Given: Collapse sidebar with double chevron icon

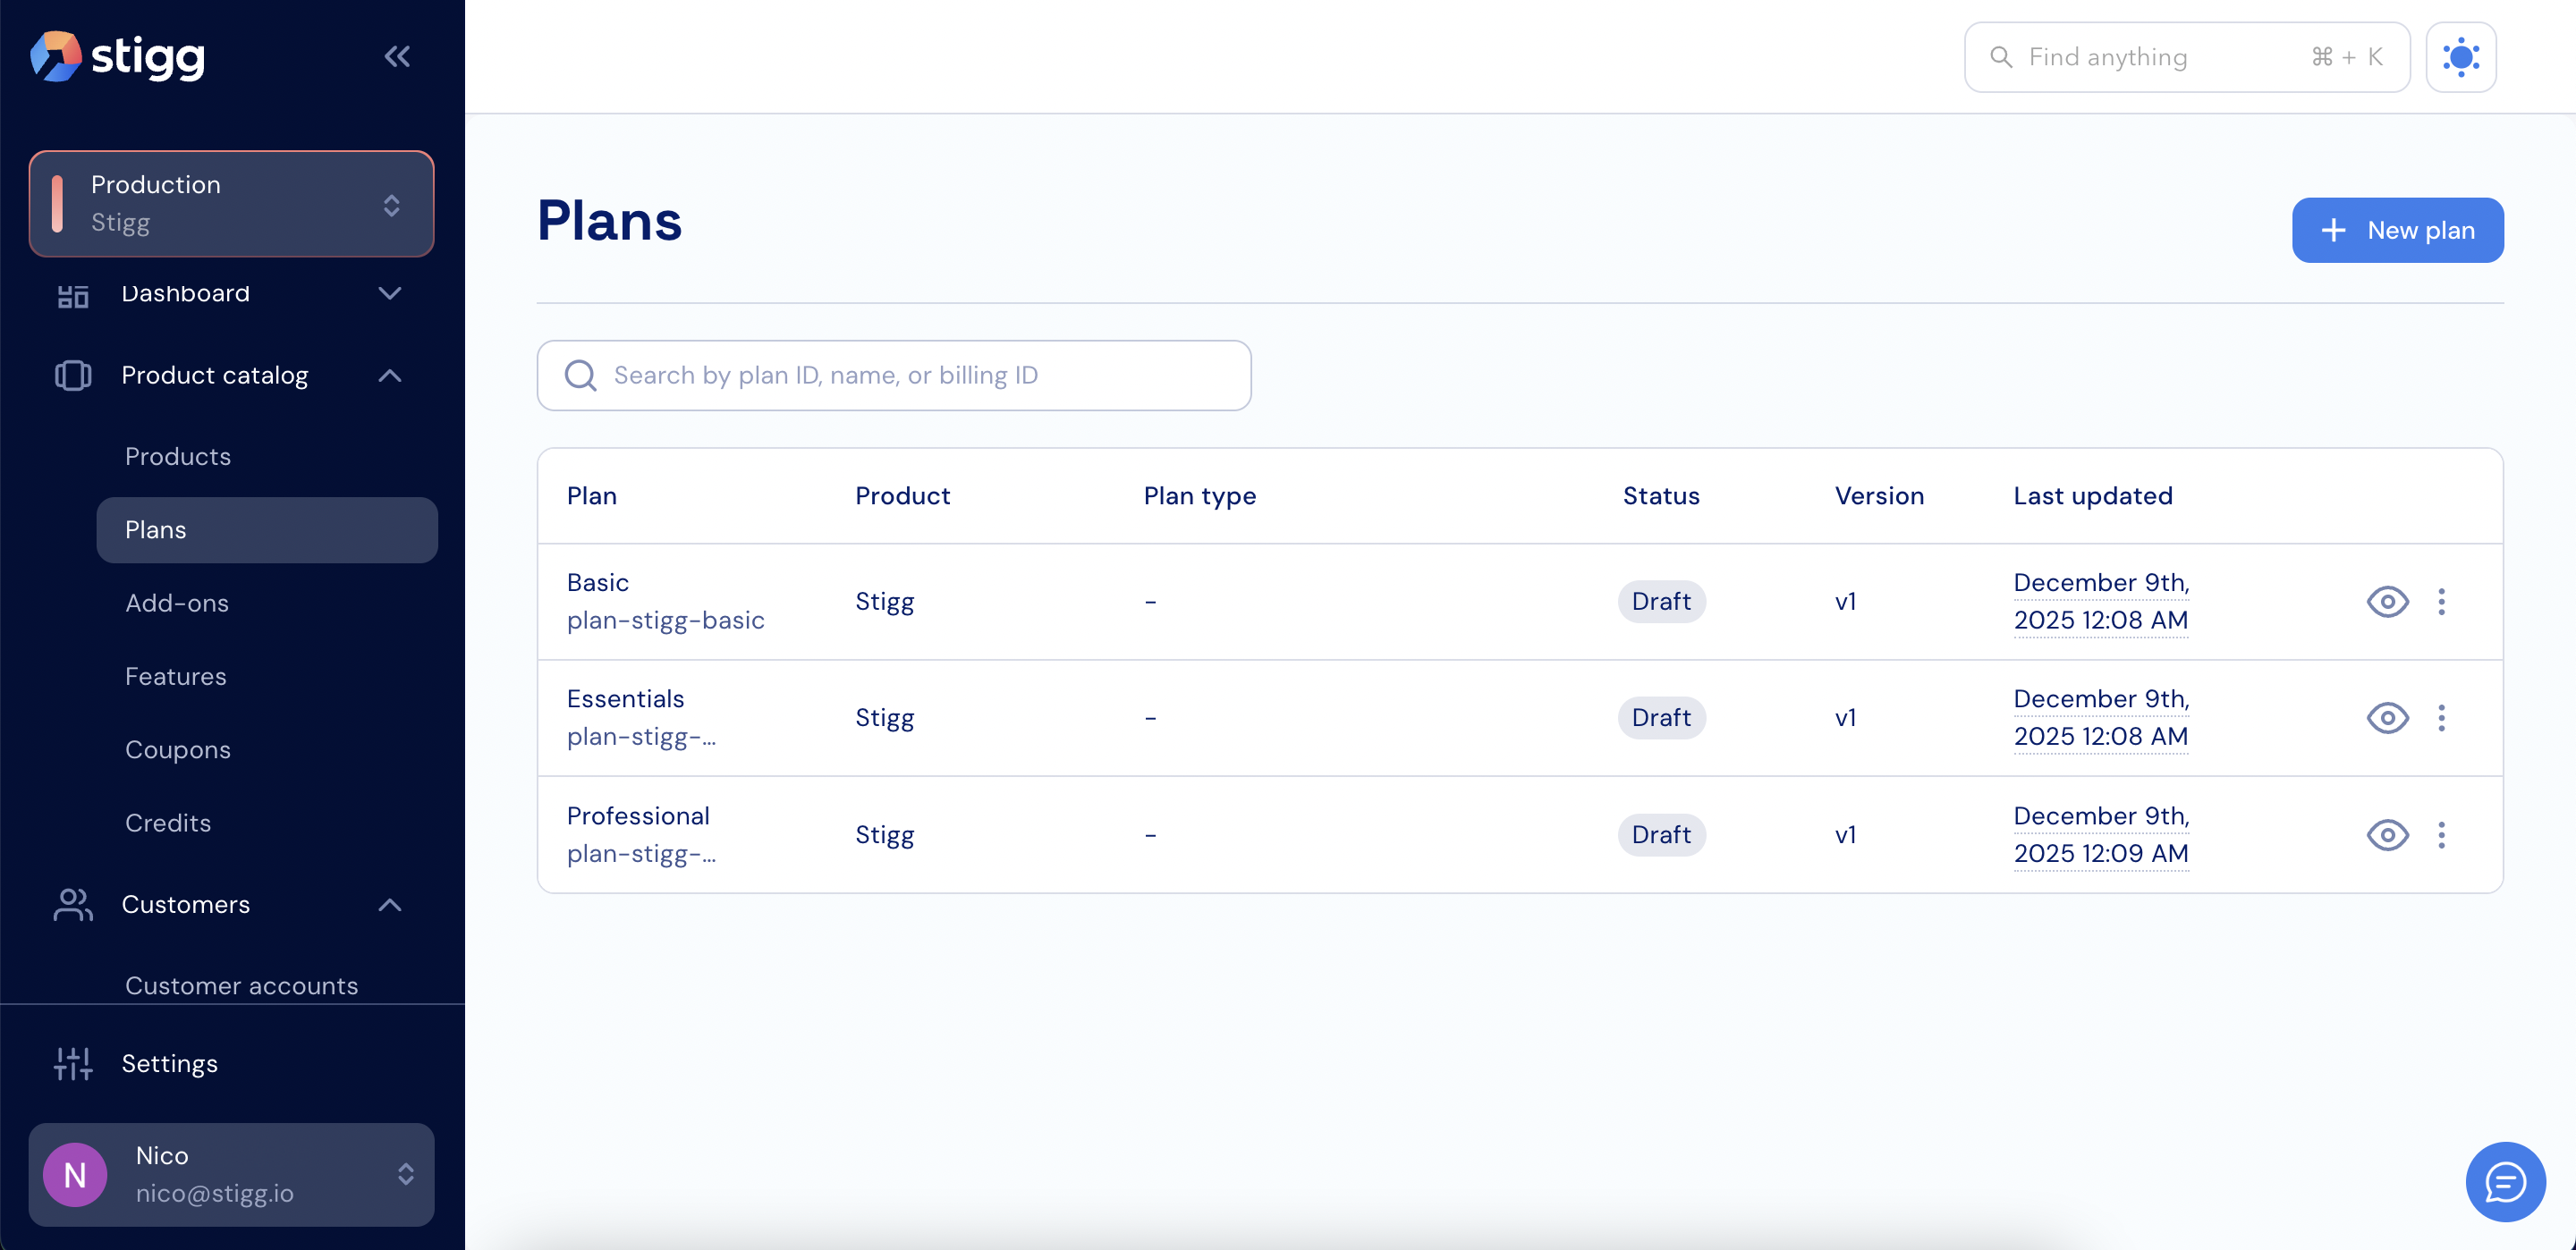Looking at the screenshot, I should pyautogui.click(x=397, y=57).
